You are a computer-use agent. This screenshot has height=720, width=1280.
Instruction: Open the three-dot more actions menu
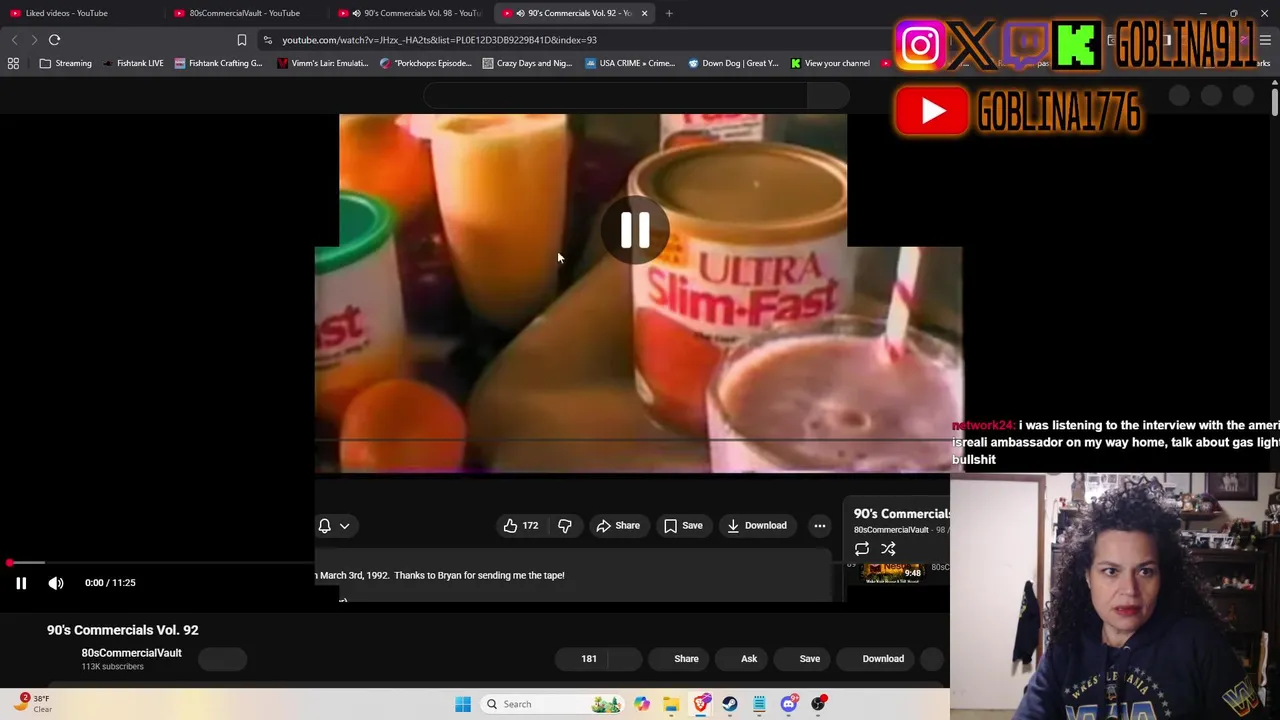click(x=820, y=526)
